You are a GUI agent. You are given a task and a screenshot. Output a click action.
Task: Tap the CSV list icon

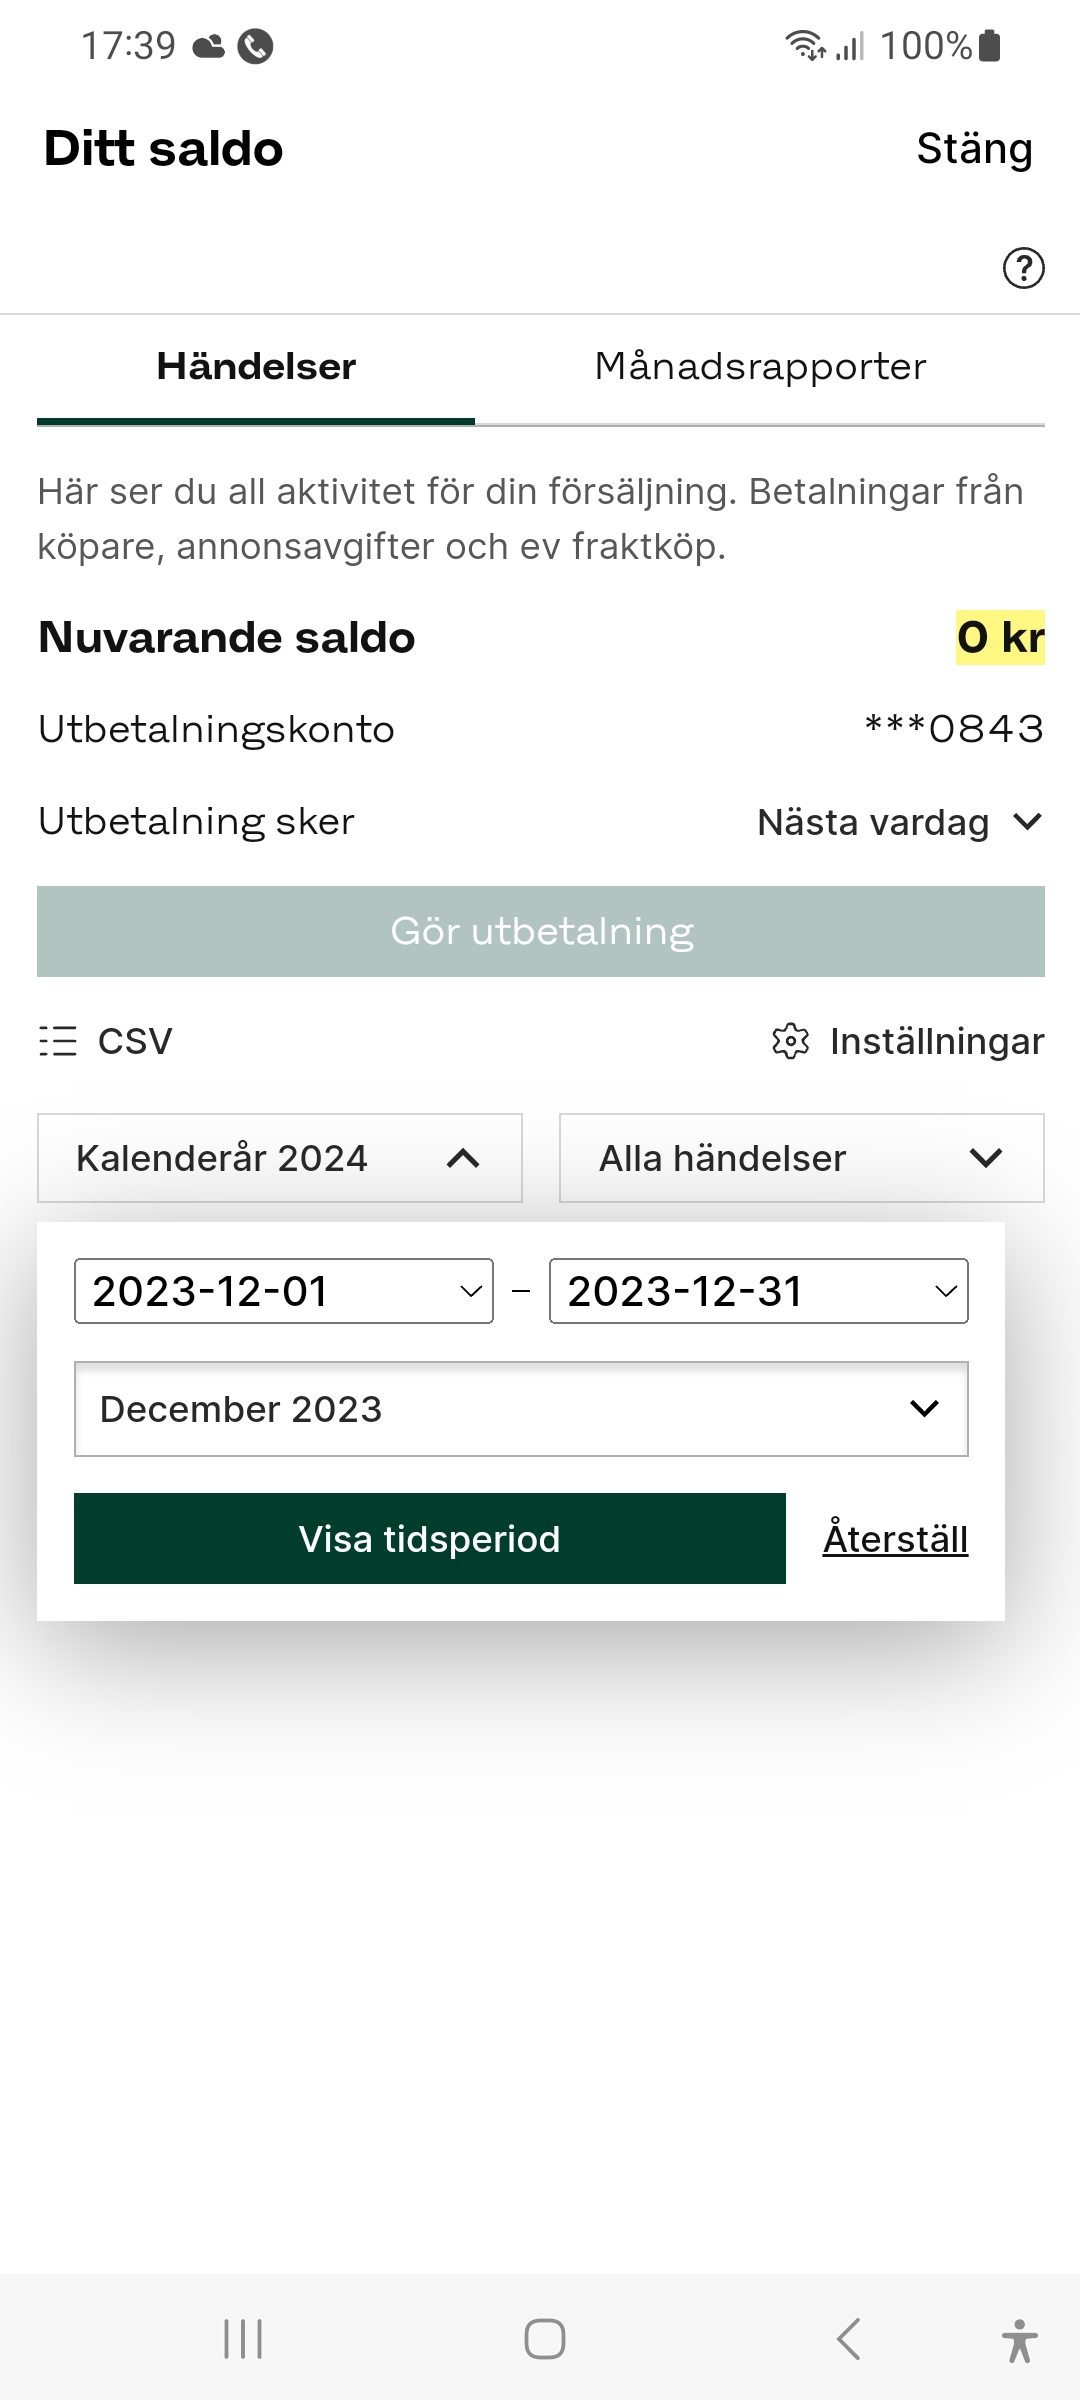pyautogui.click(x=58, y=1041)
